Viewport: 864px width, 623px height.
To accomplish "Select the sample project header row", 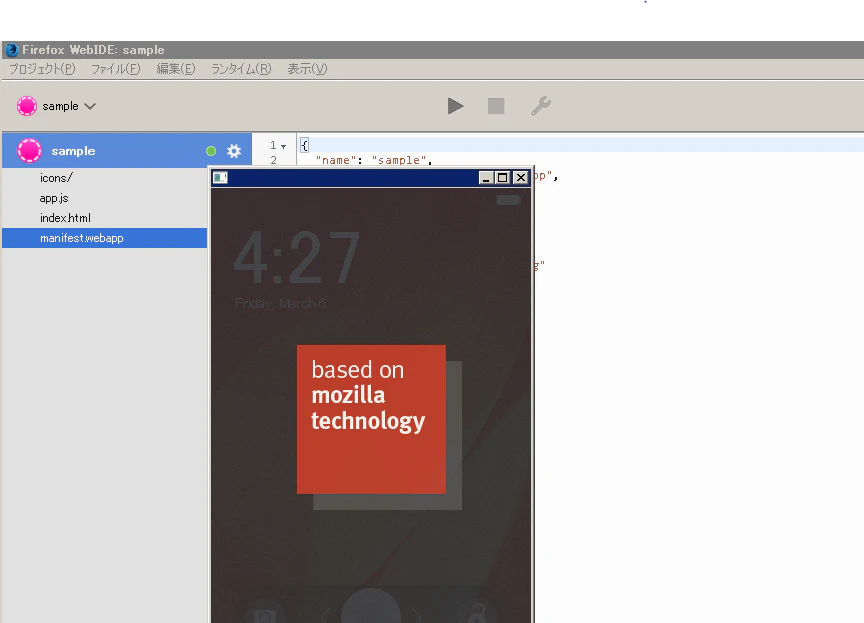I will [x=127, y=150].
